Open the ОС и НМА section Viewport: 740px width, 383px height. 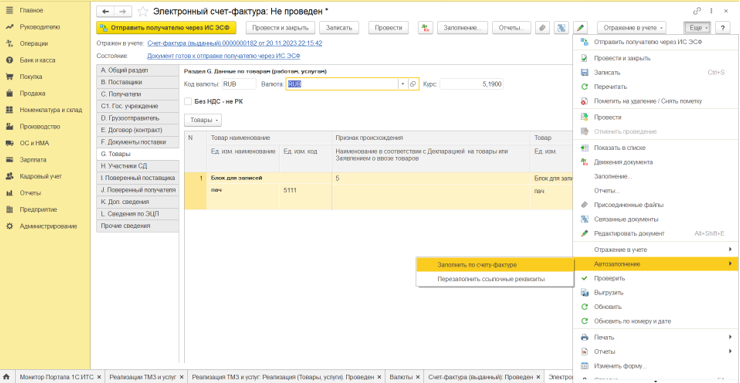coord(34,143)
